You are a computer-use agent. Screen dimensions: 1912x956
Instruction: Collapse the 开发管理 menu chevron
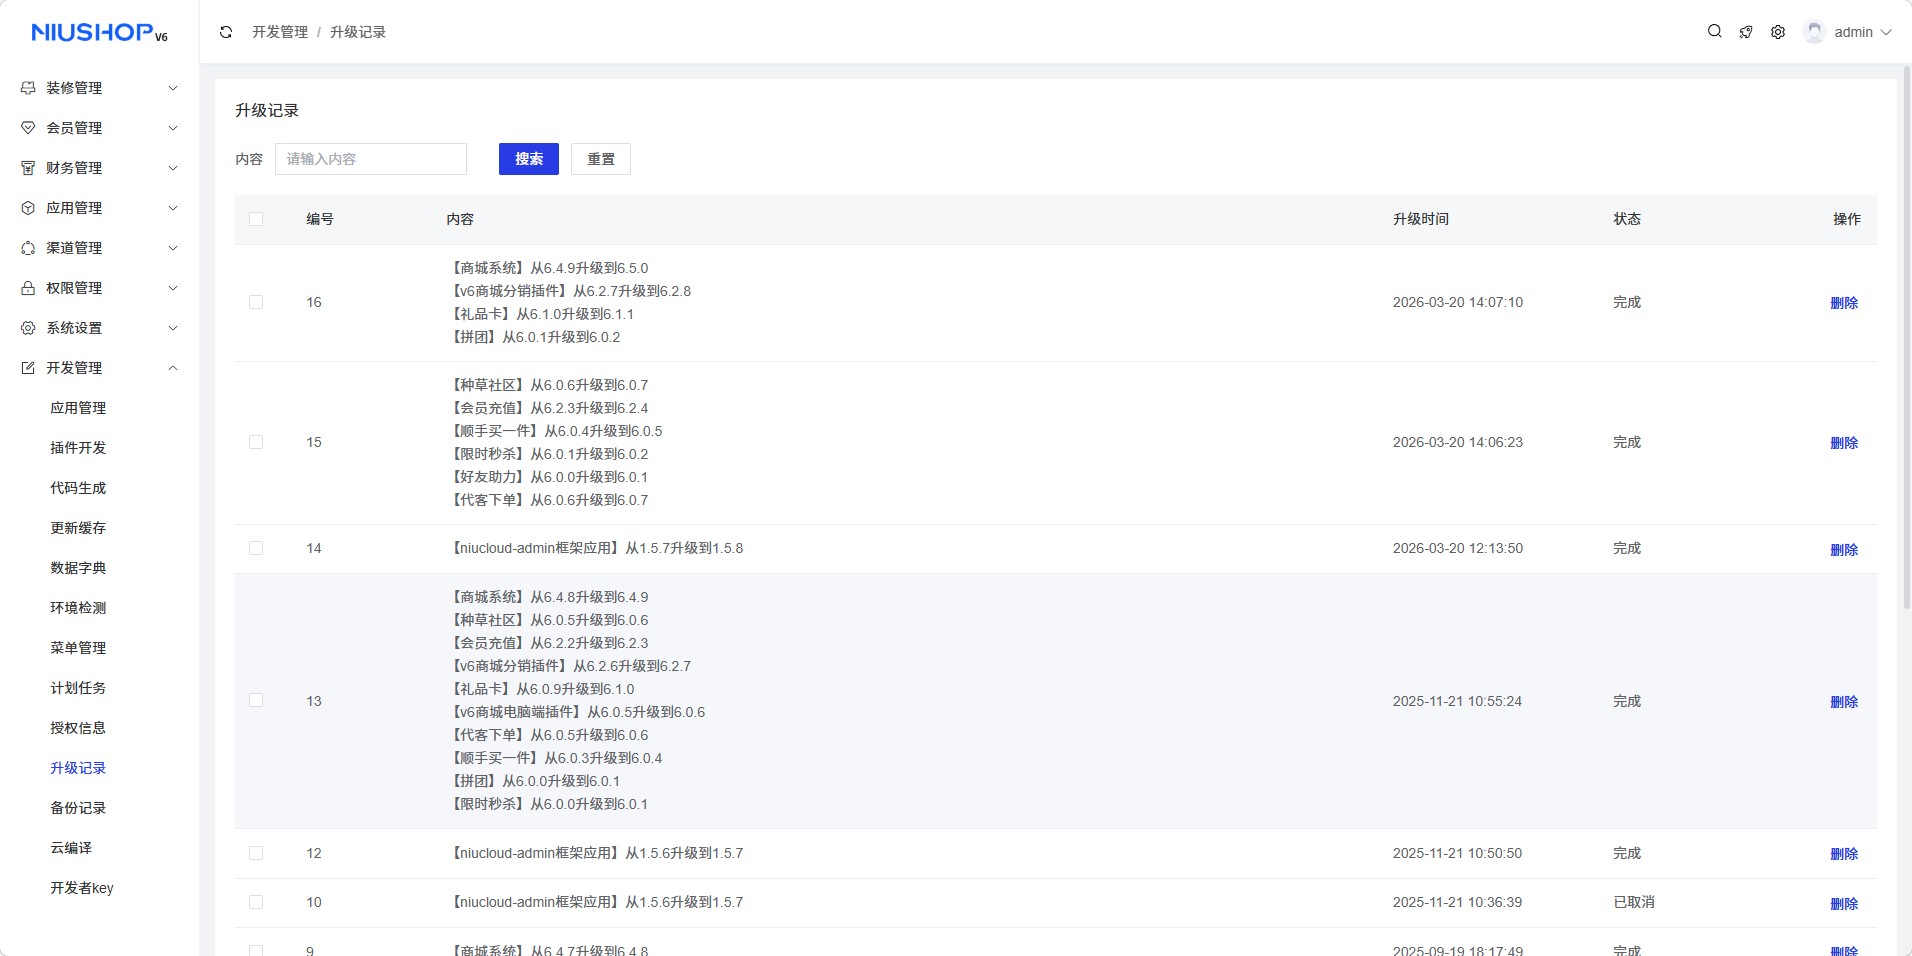coord(173,368)
